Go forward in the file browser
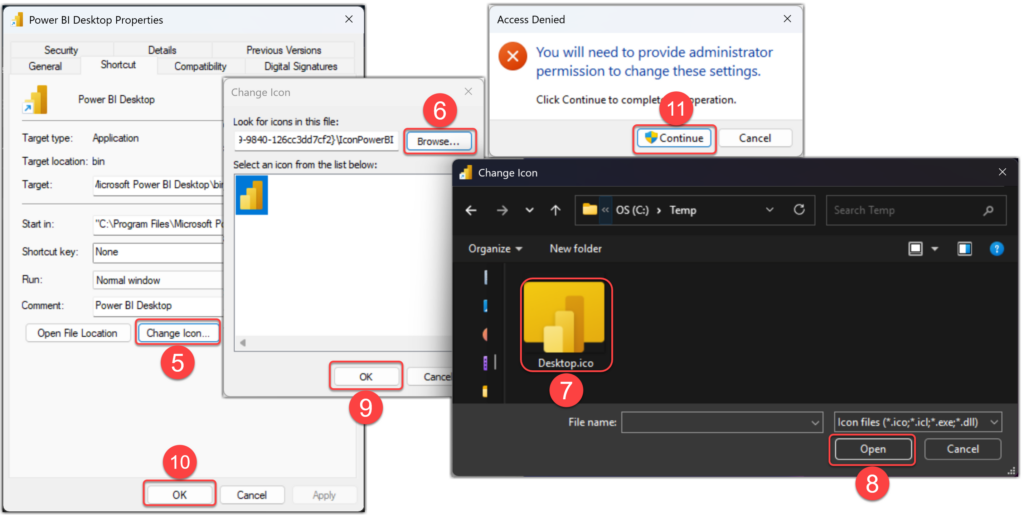 502,210
